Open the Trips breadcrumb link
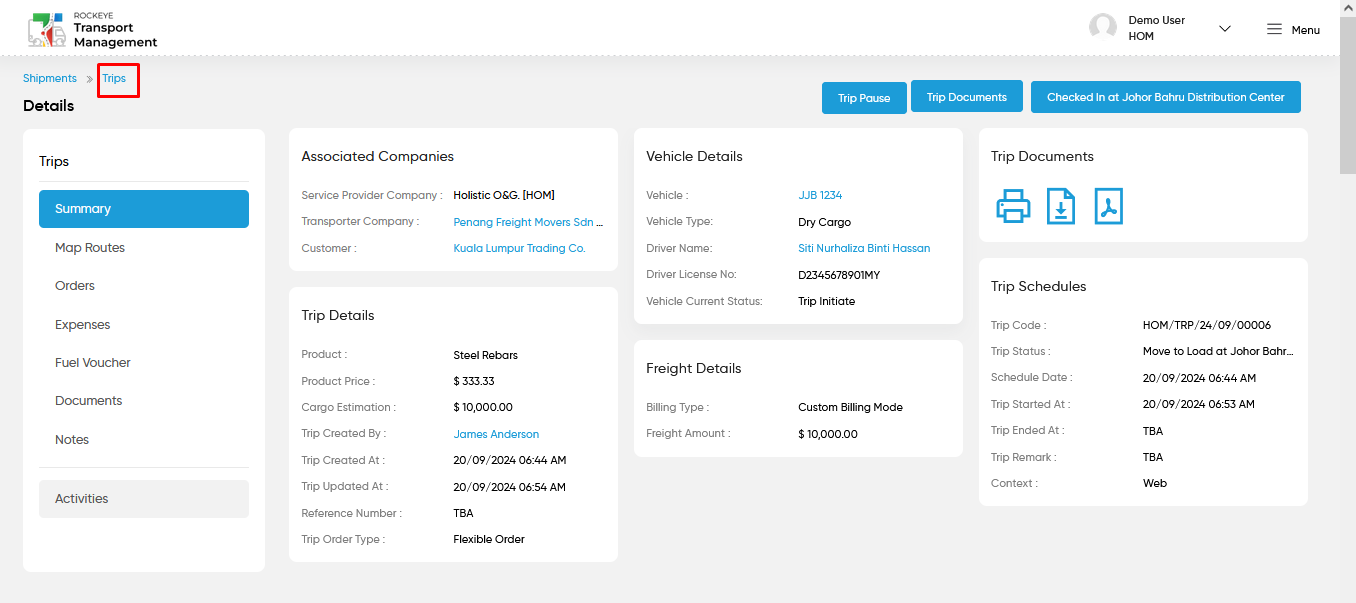Image resolution: width=1356 pixels, height=603 pixels. [x=114, y=78]
